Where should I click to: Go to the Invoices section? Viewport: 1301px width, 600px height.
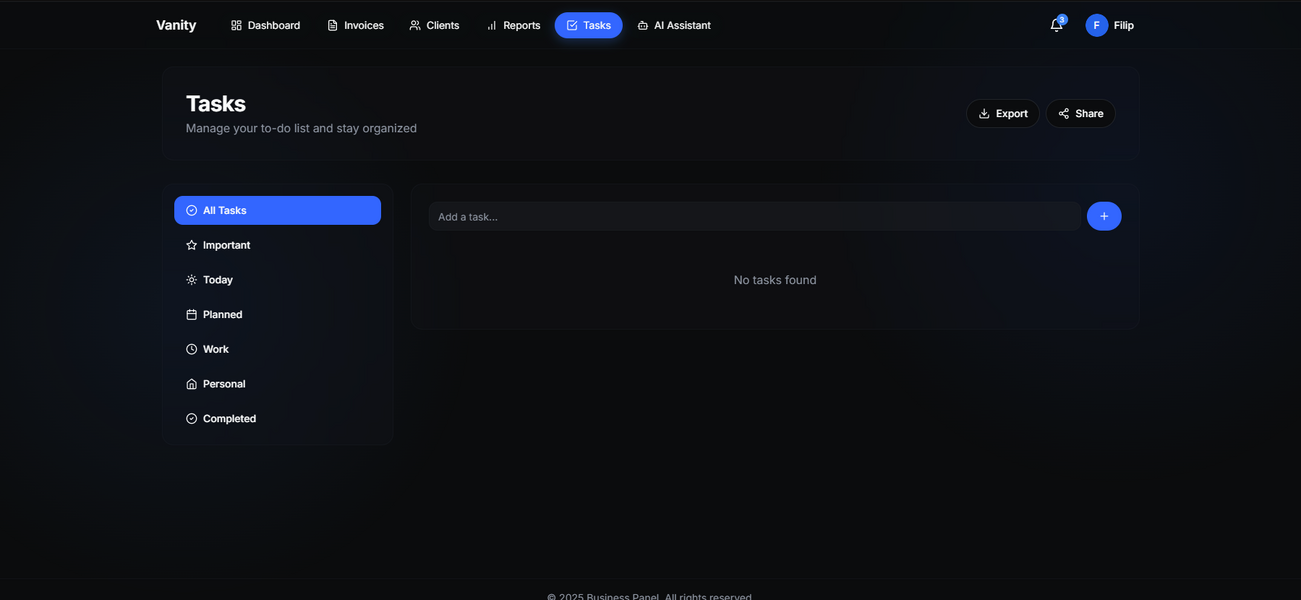point(355,26)
